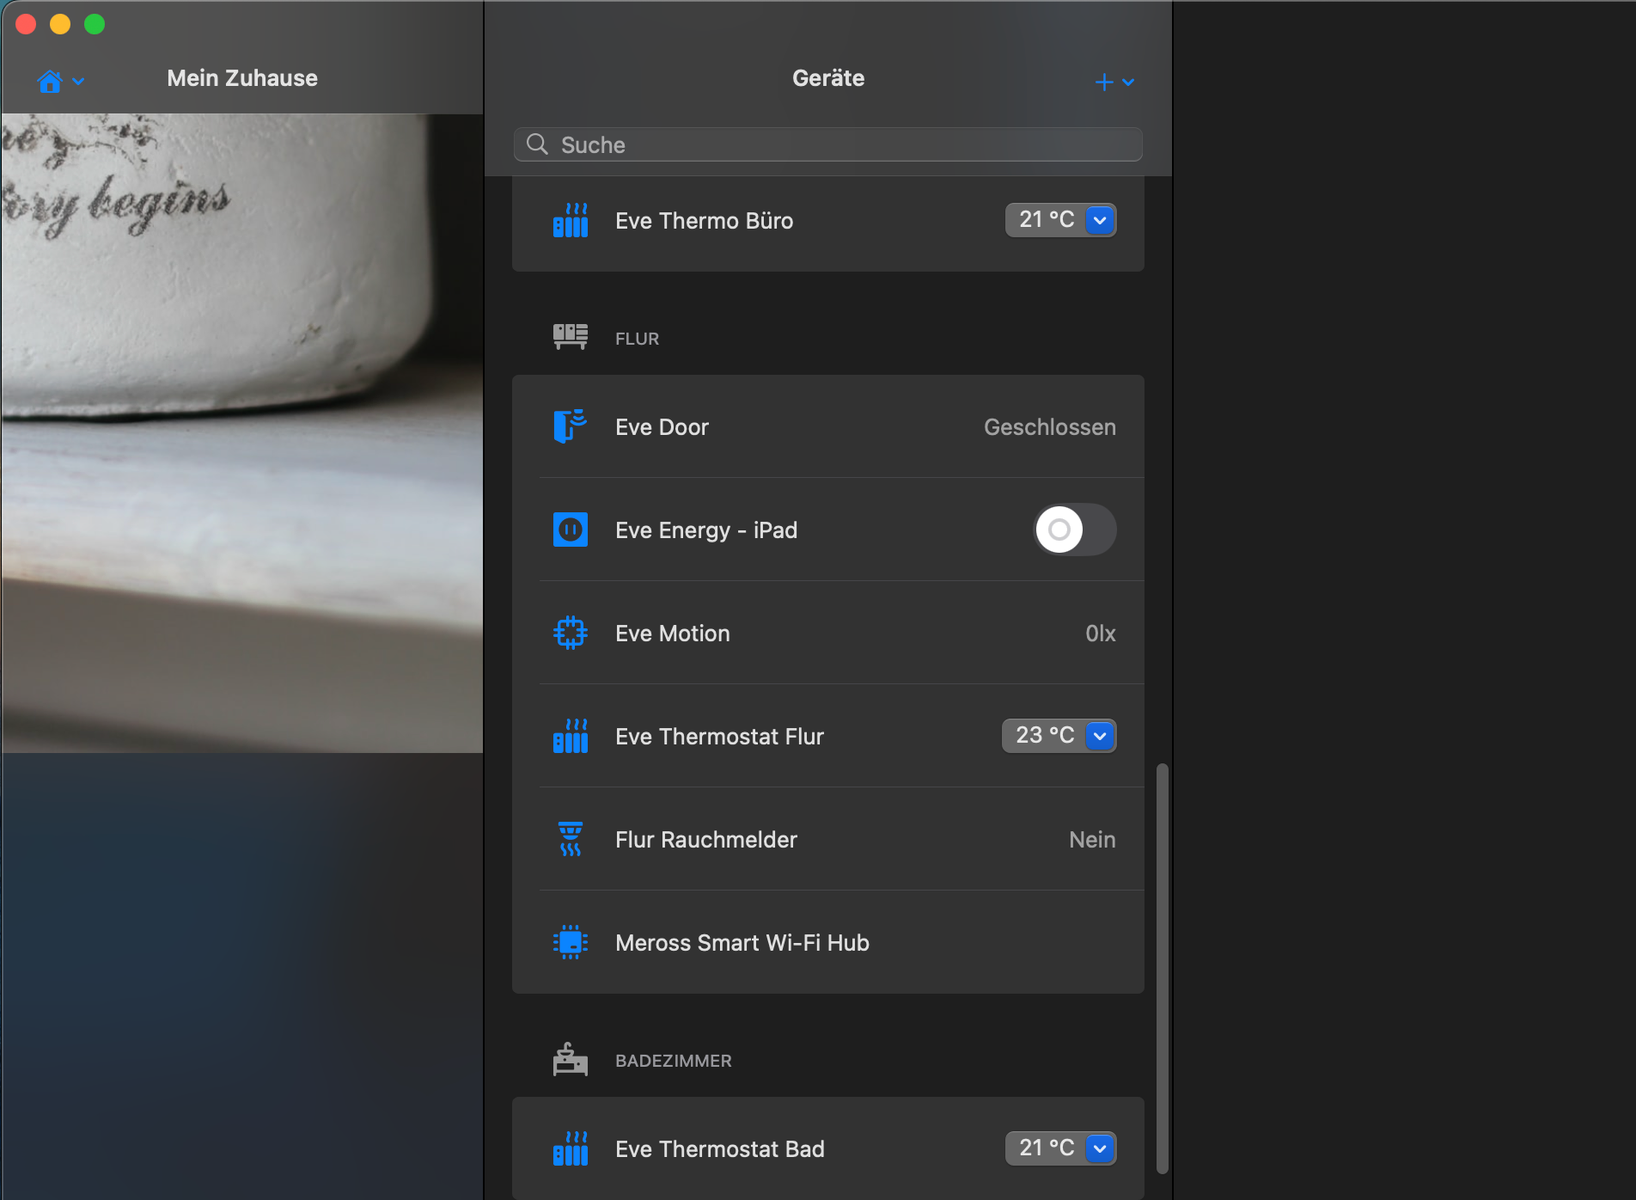Click the Flur Rauchmelder smoke detector icon
The image size is (1636, 1200).
(x=570, y=839)
